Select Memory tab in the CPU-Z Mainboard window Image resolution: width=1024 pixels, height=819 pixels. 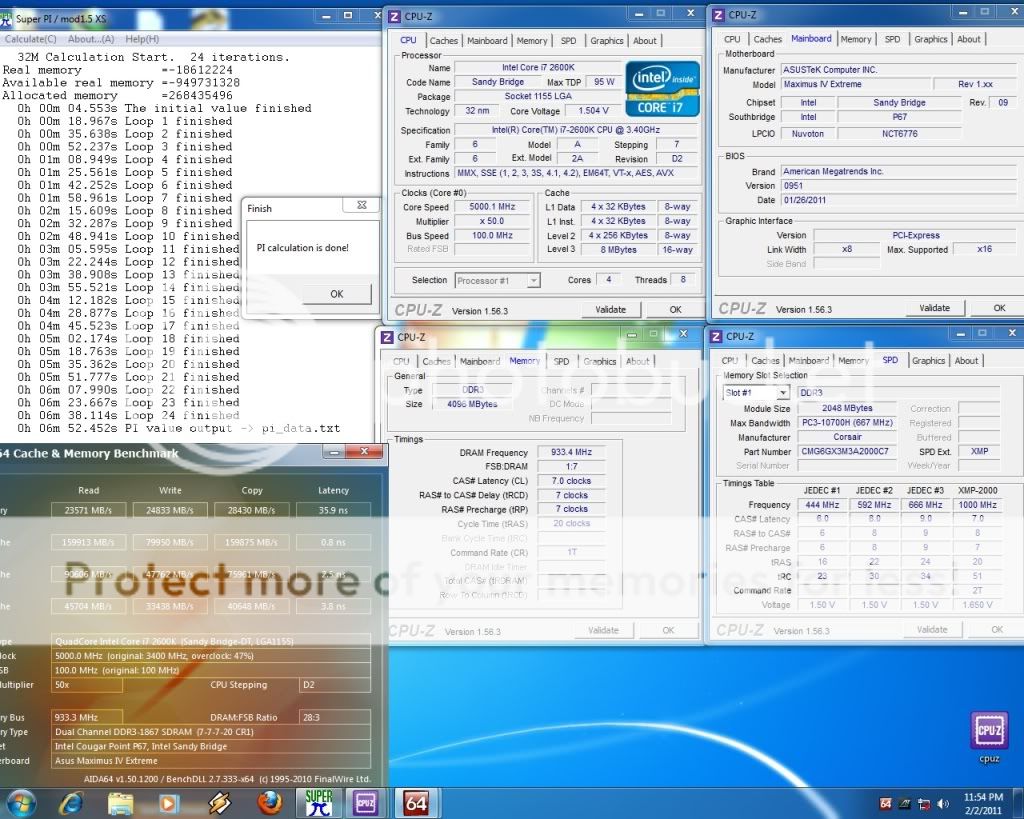coord(856,39)
